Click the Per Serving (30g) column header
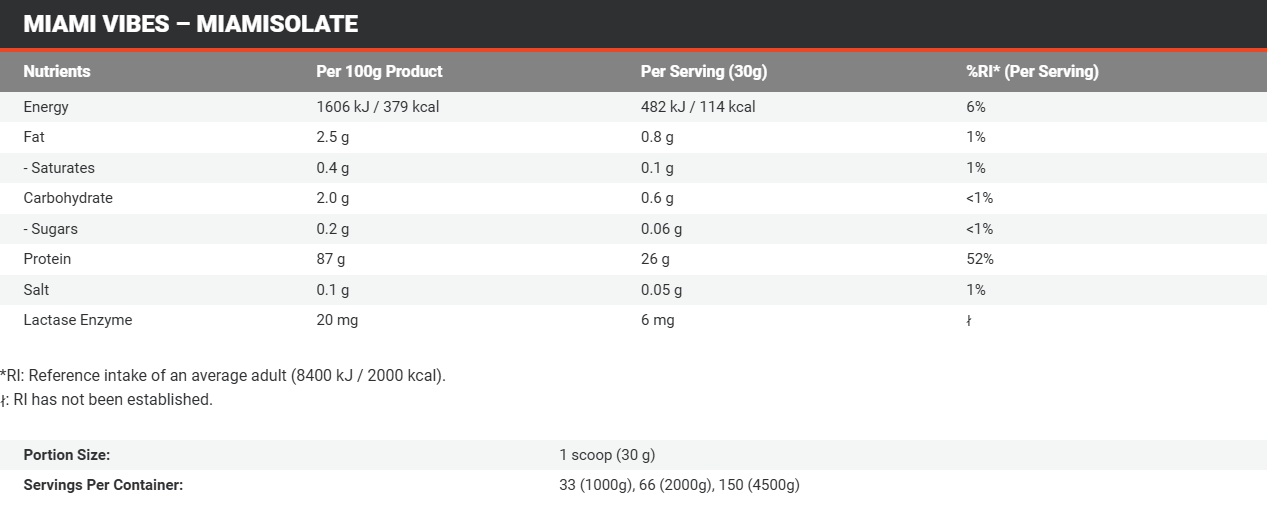 click(x=703, y=72)
